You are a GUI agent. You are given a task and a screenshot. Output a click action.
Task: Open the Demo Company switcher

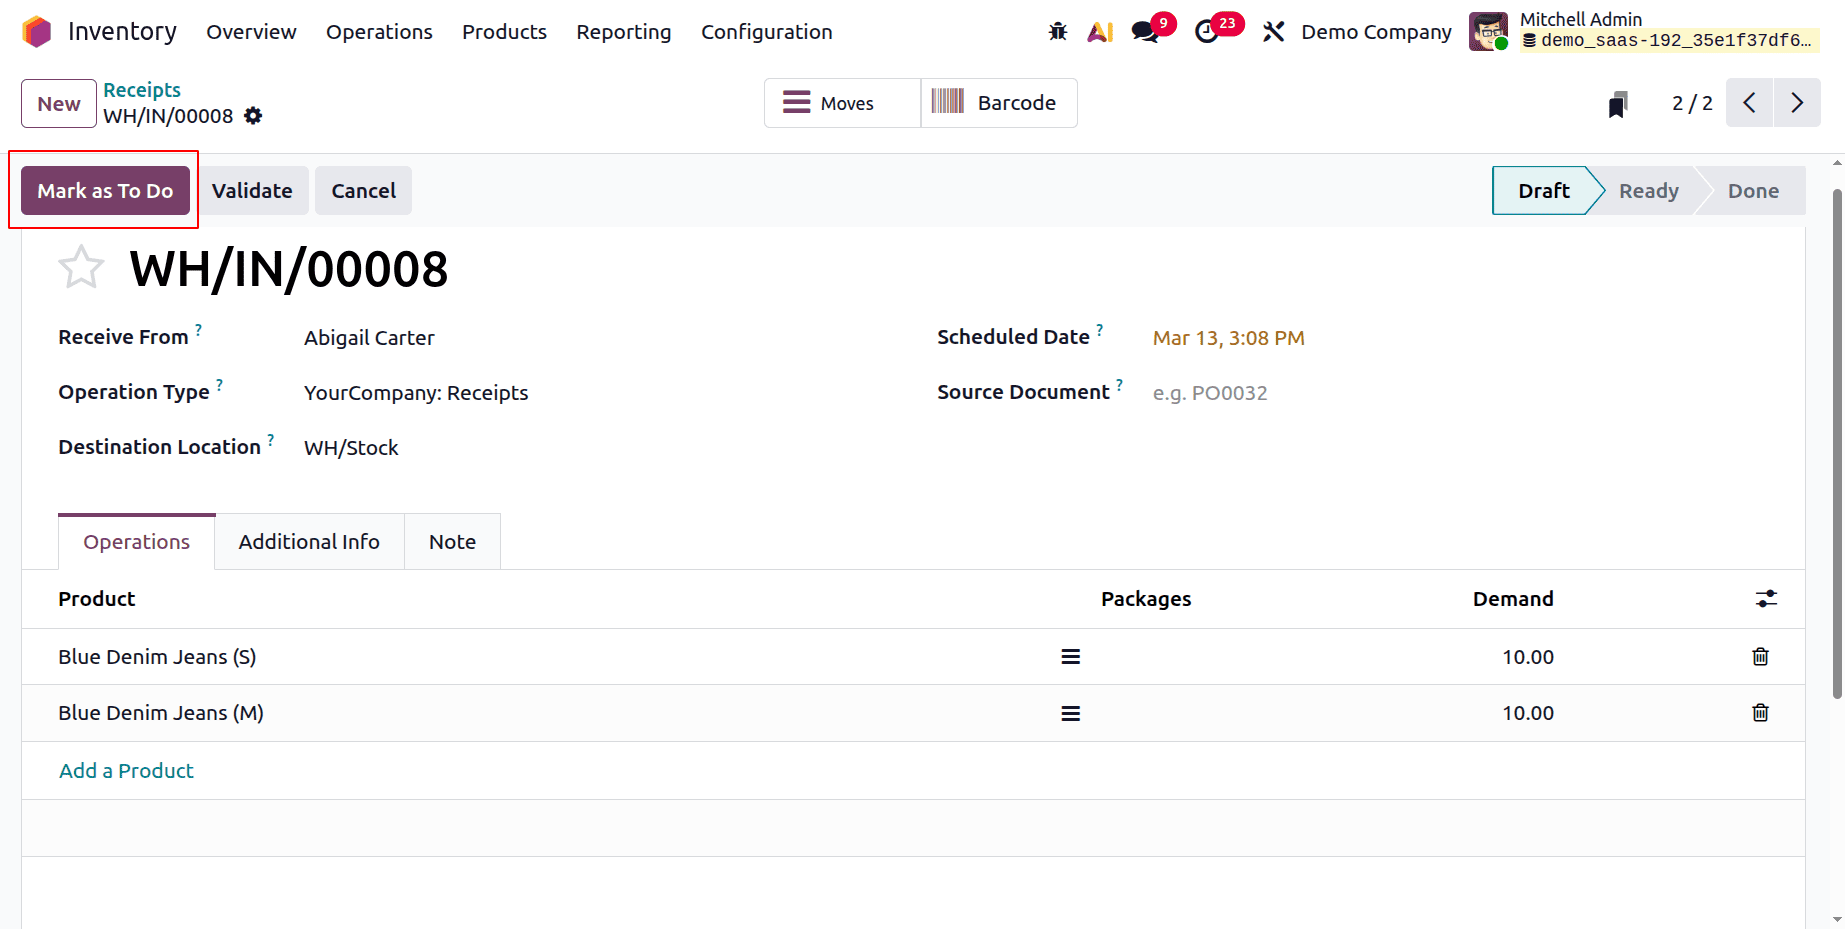1376,31
